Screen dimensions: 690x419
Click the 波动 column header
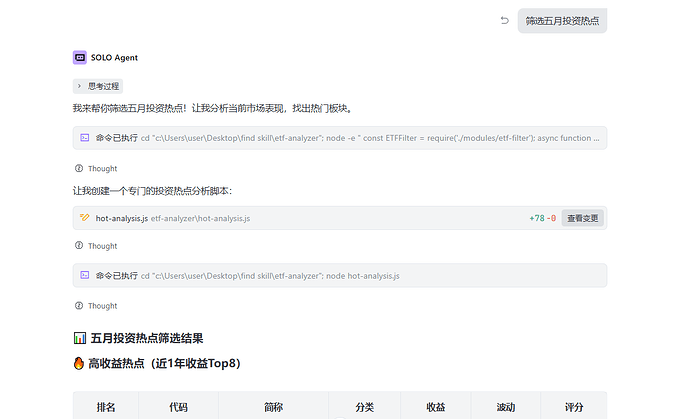pyautogui.click(x=506, y=407)
